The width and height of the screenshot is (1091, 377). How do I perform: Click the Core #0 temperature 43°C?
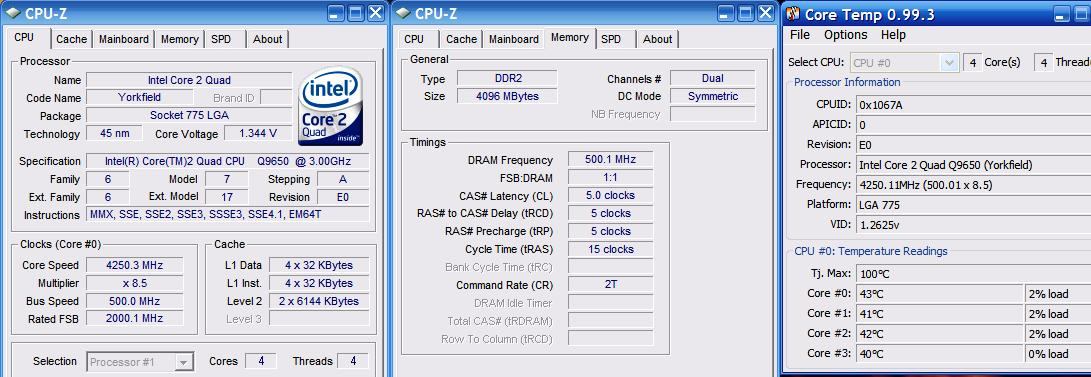pyautogui.click(x=939, y=294)
